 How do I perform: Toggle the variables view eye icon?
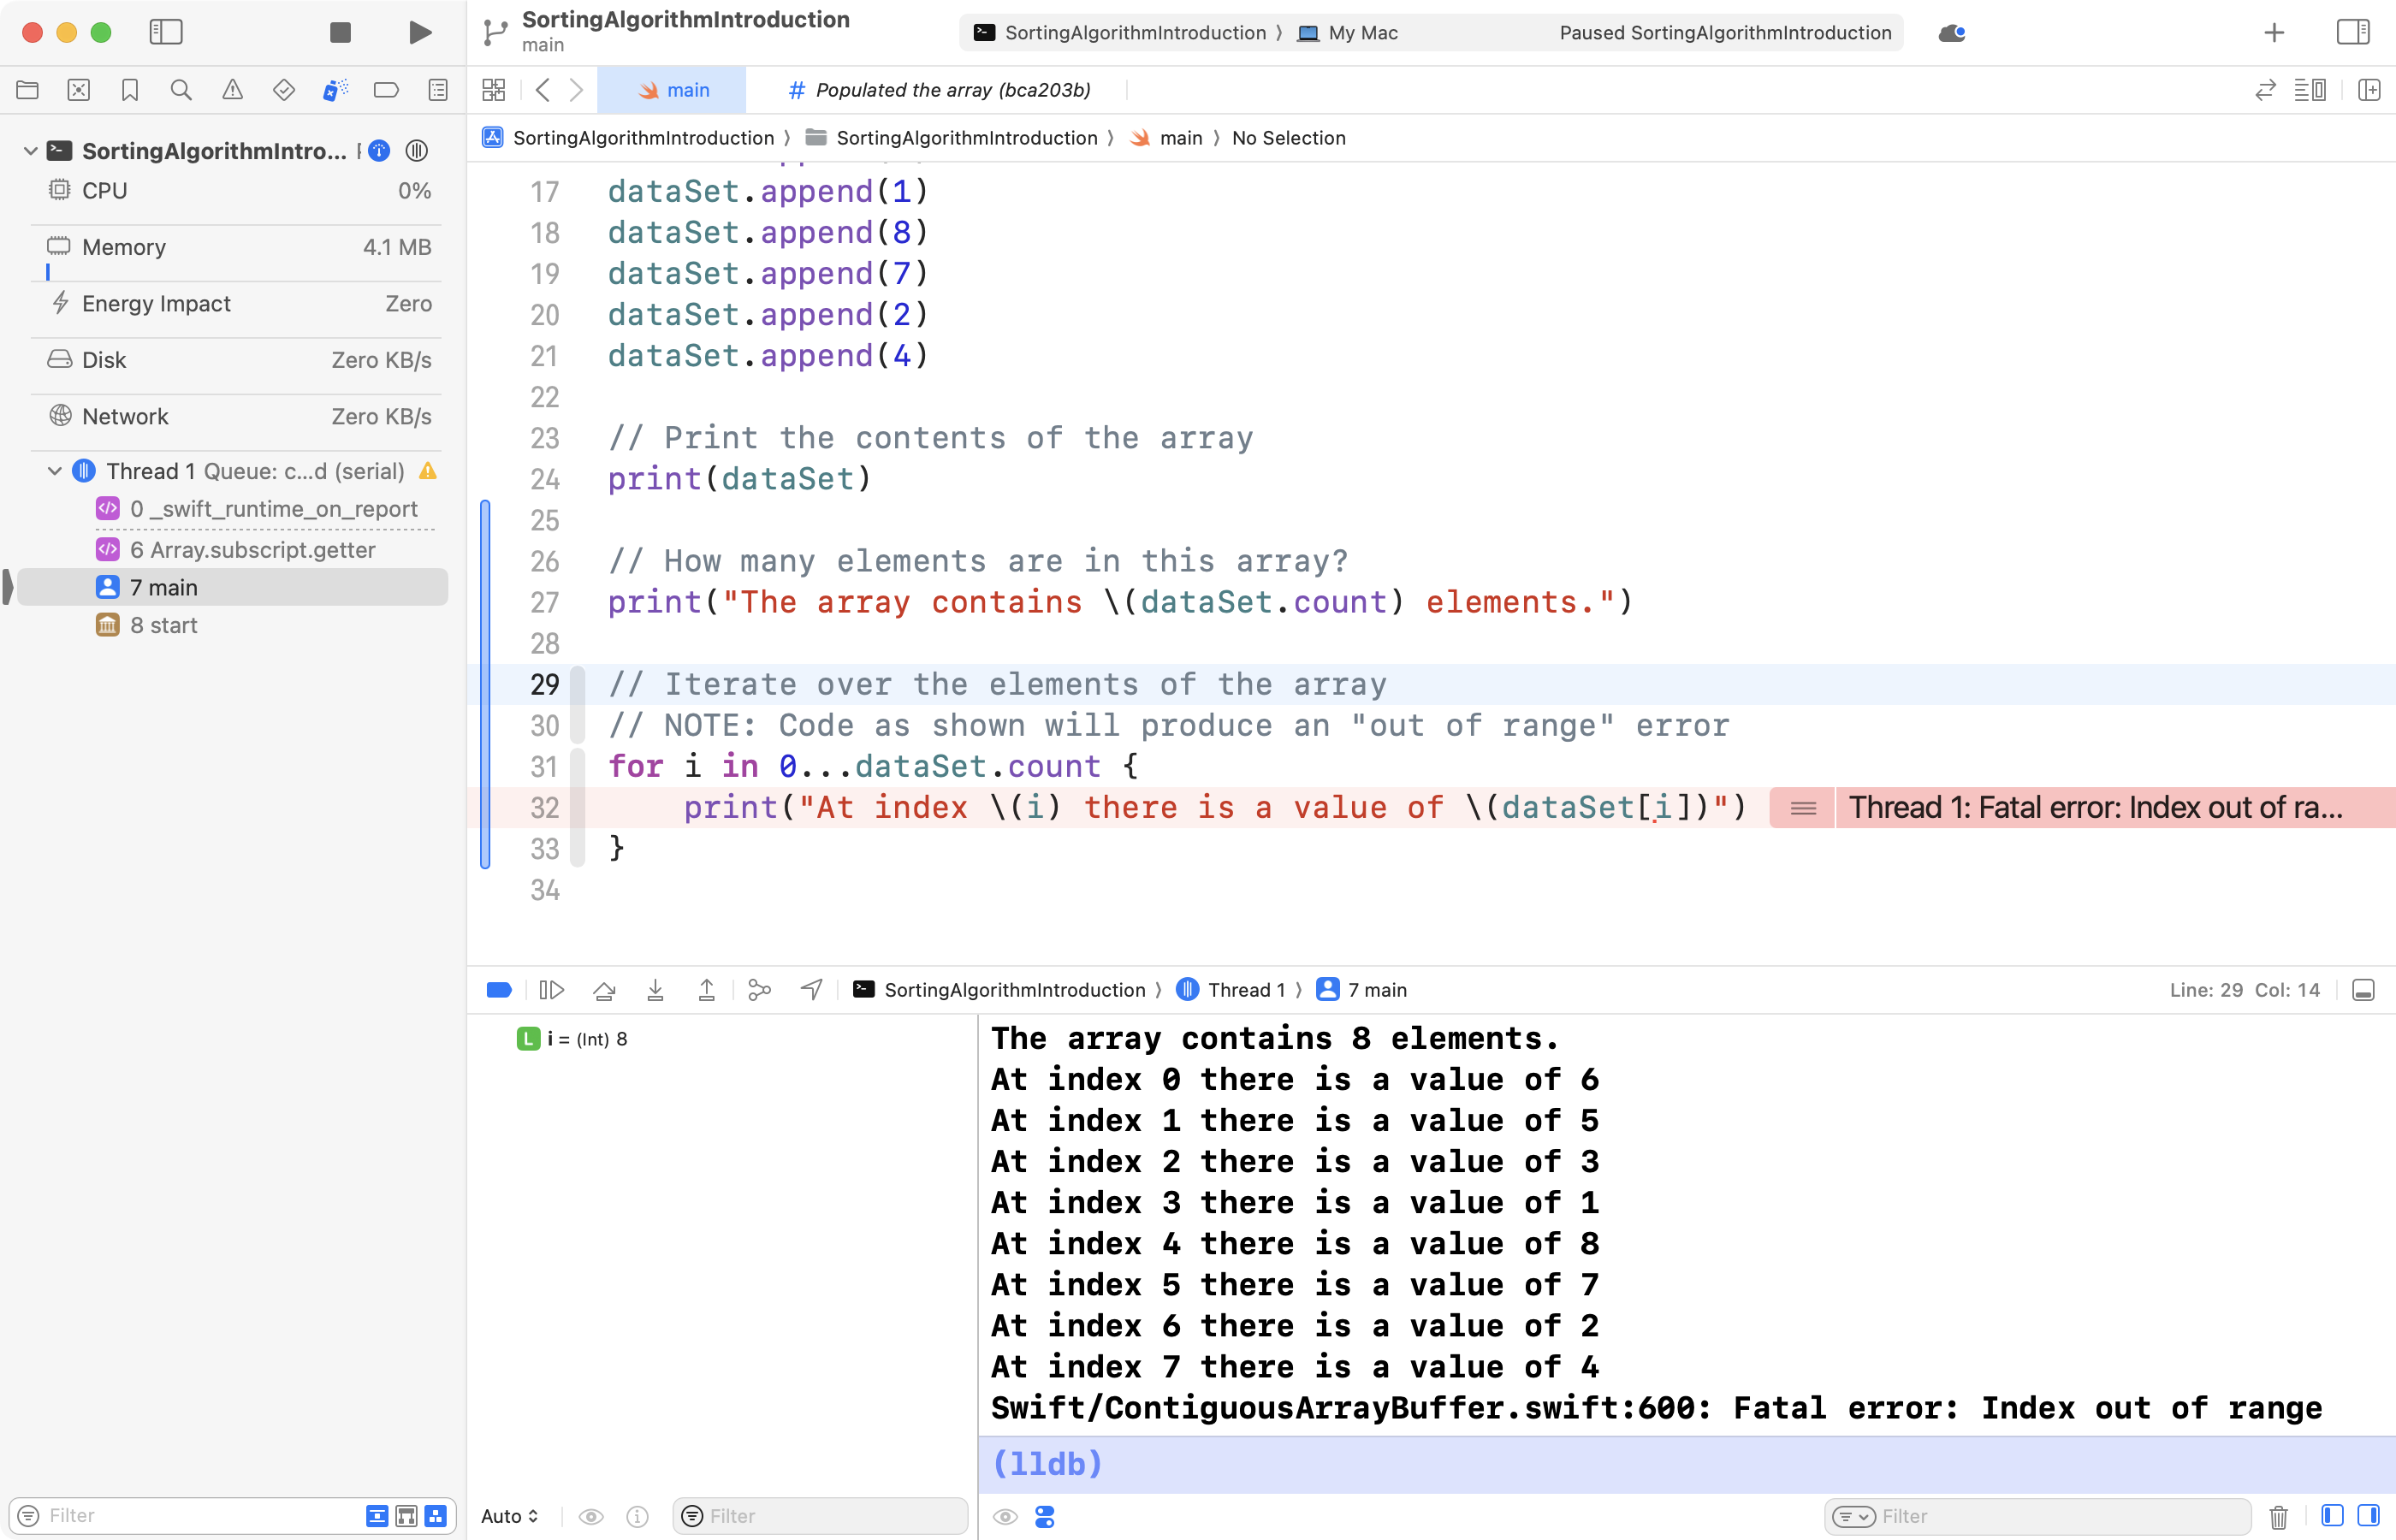(592, 1516)
